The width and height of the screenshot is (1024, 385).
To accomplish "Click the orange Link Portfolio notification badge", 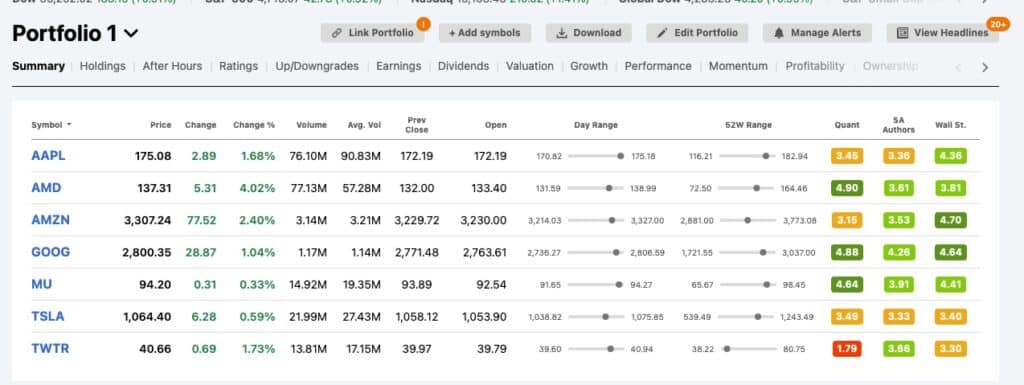I will (x=423, y=25).
